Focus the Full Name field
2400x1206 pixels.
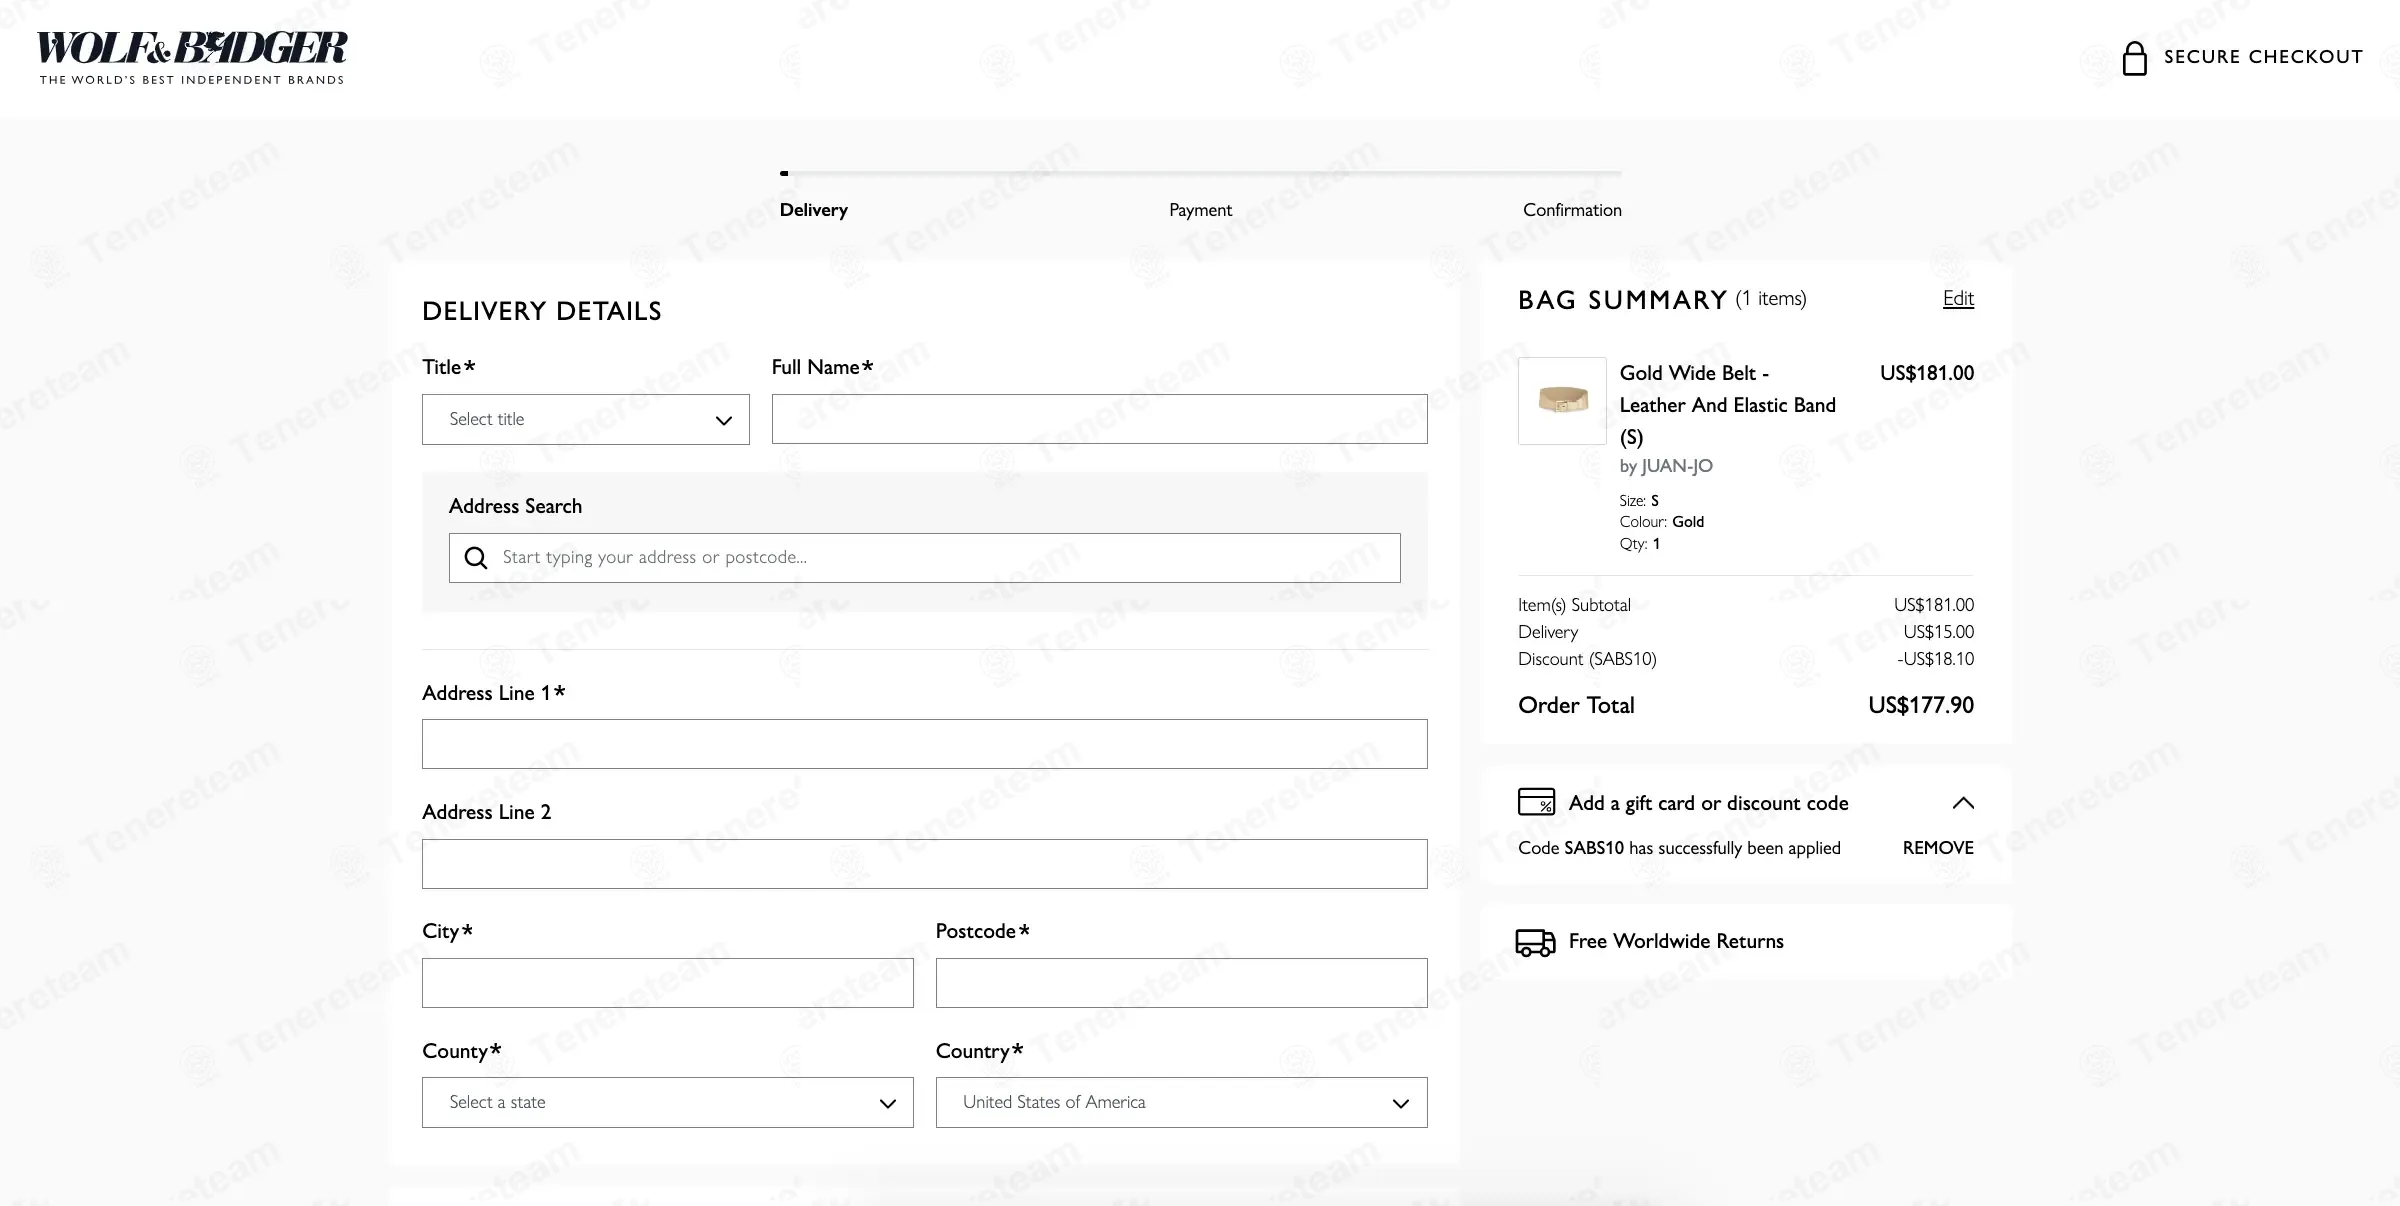coord(1099,420)
